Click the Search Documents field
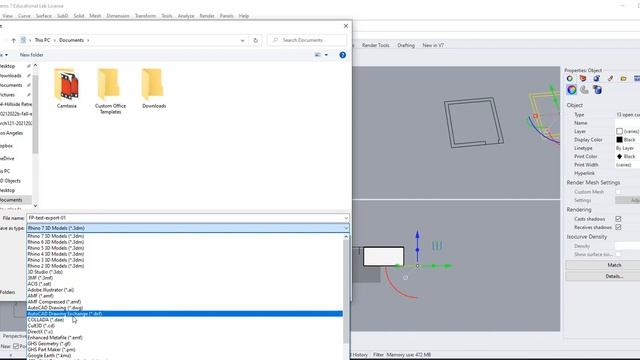 pos(307,40)
